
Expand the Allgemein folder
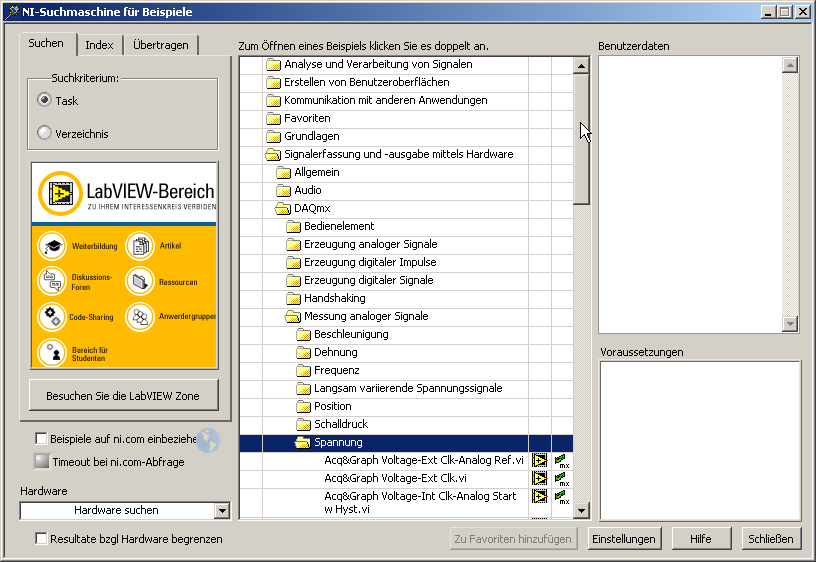pyautogui.click(x=283, y=172)
